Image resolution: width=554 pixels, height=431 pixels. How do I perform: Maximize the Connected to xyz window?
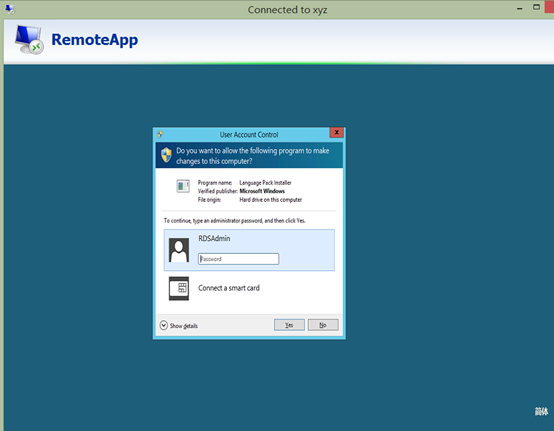coord(536,7)
